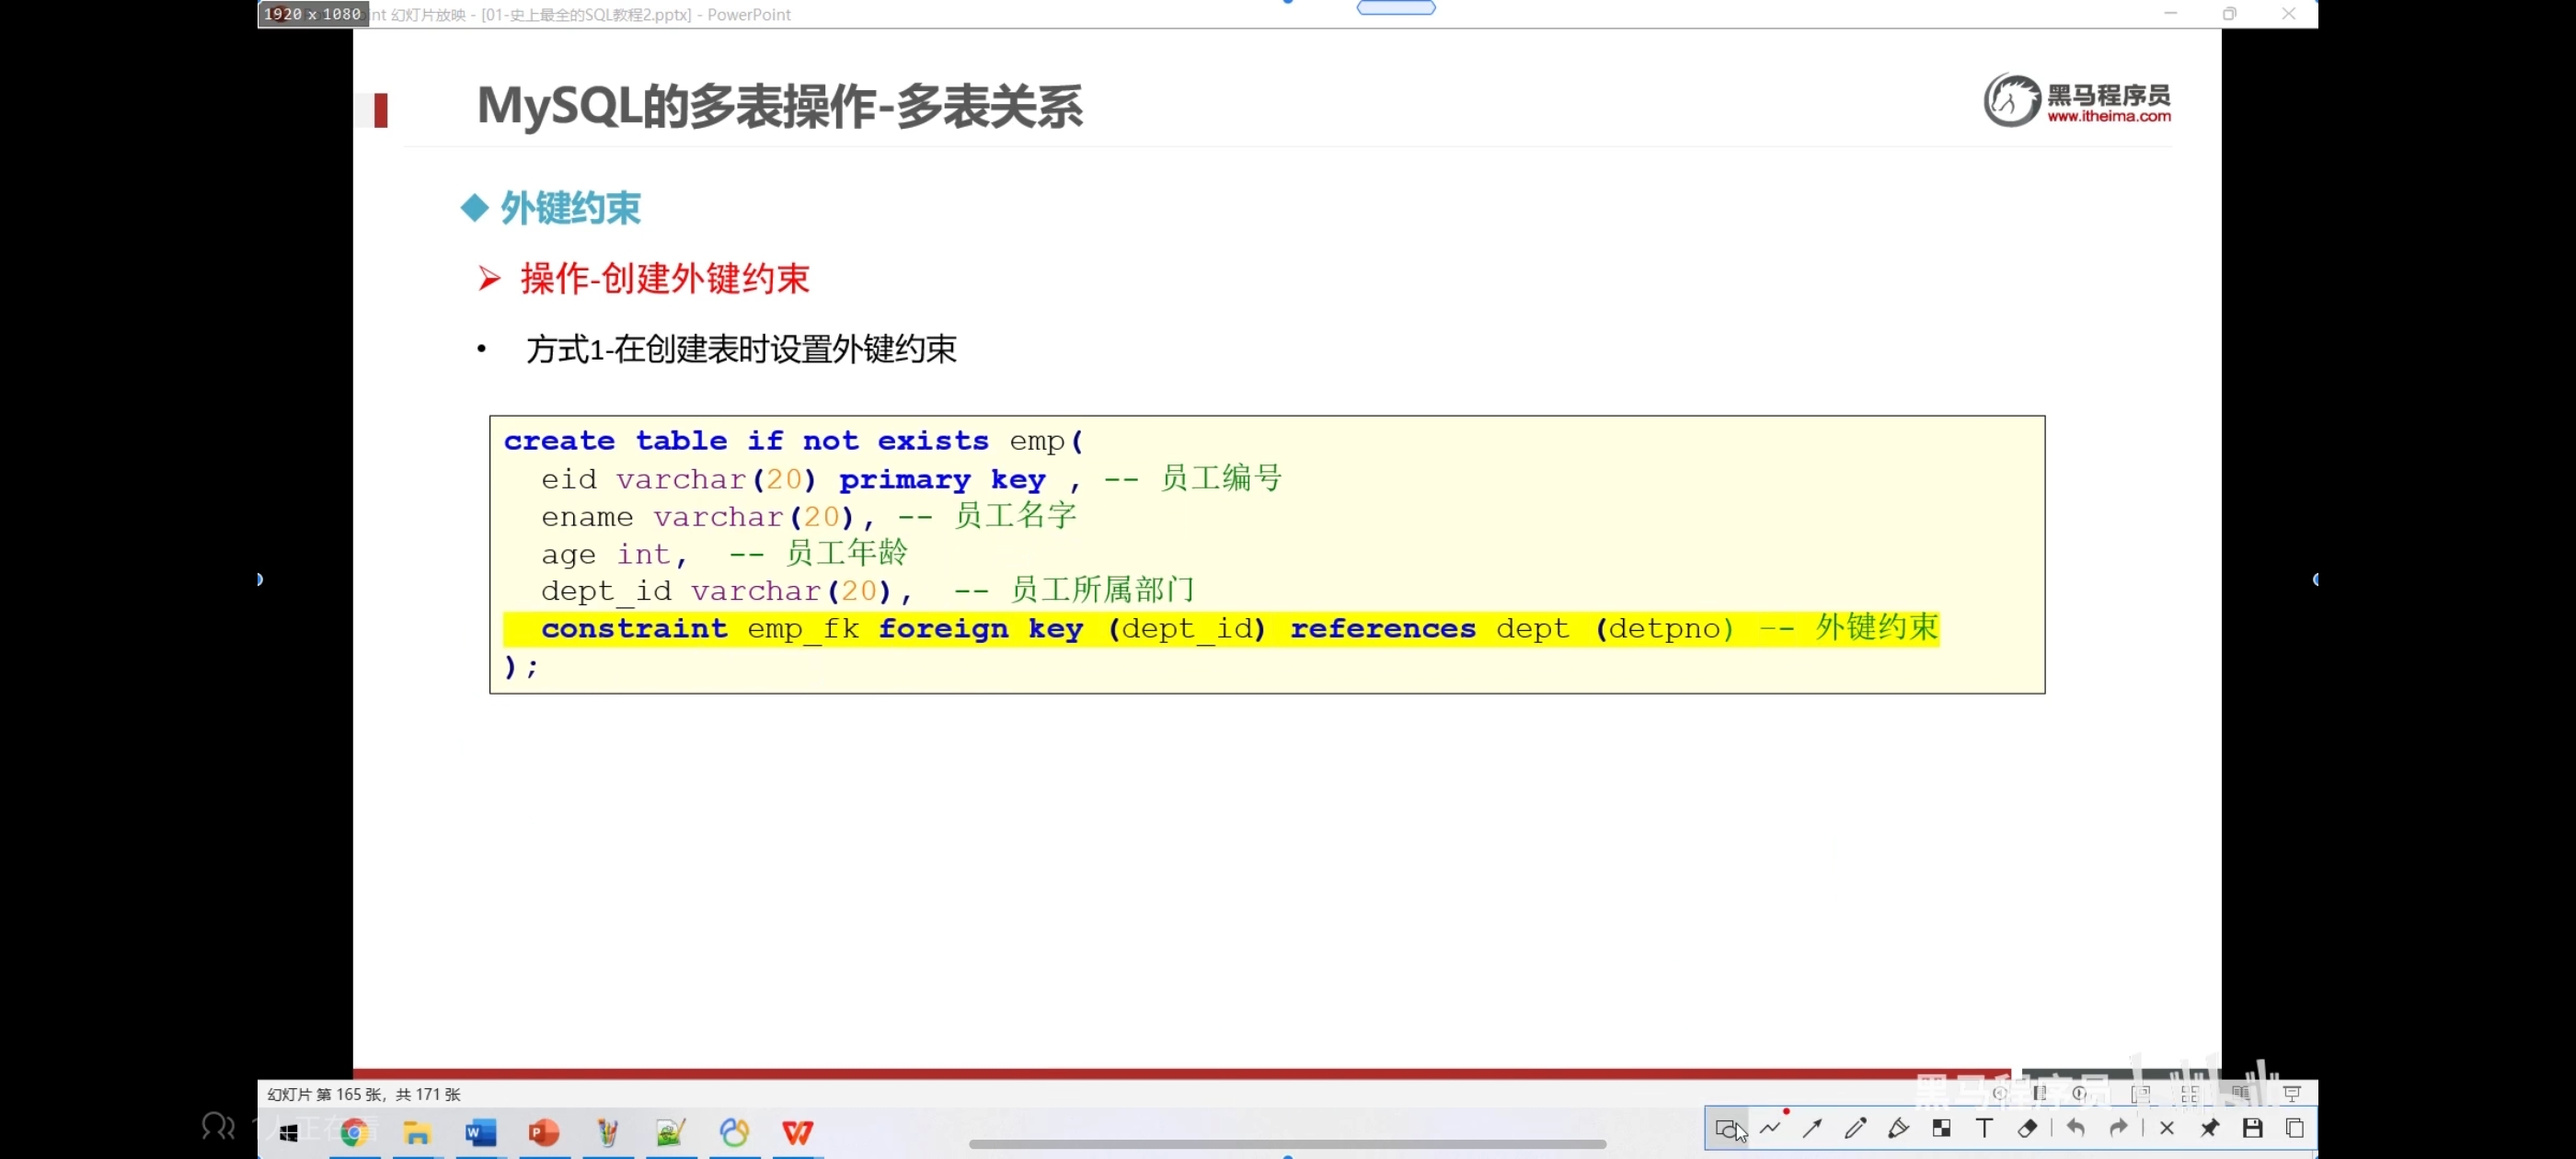Undo the last annotation
This screenshot has width=2576, height=1159.
[2075, 1128]
